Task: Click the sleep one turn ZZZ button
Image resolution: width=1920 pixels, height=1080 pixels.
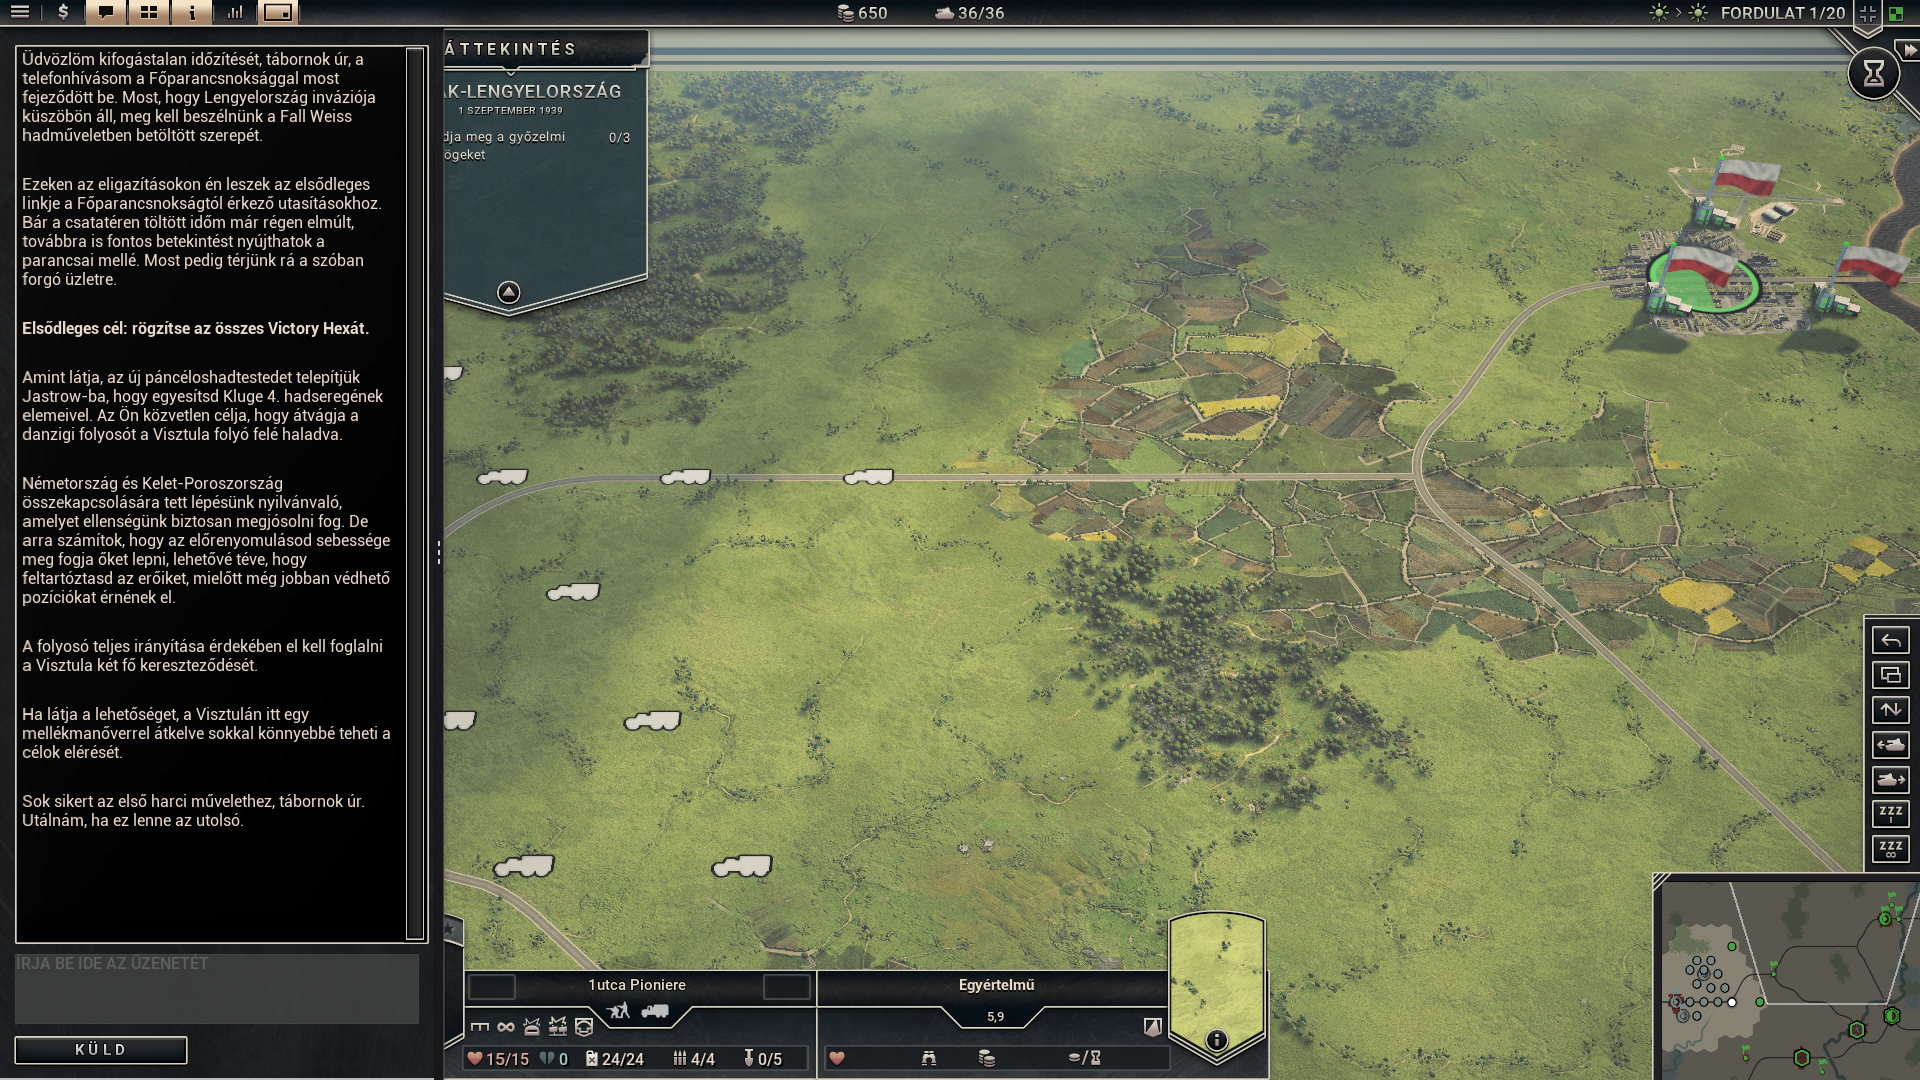Action: [1890, 814]
